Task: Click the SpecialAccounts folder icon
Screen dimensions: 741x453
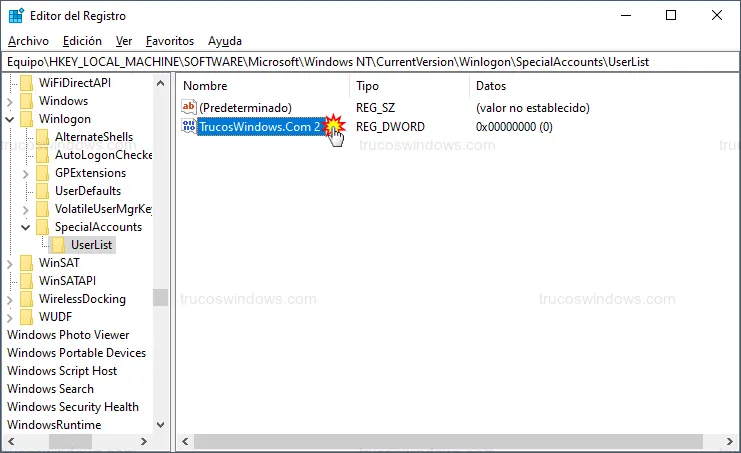Action: point(43,227)
